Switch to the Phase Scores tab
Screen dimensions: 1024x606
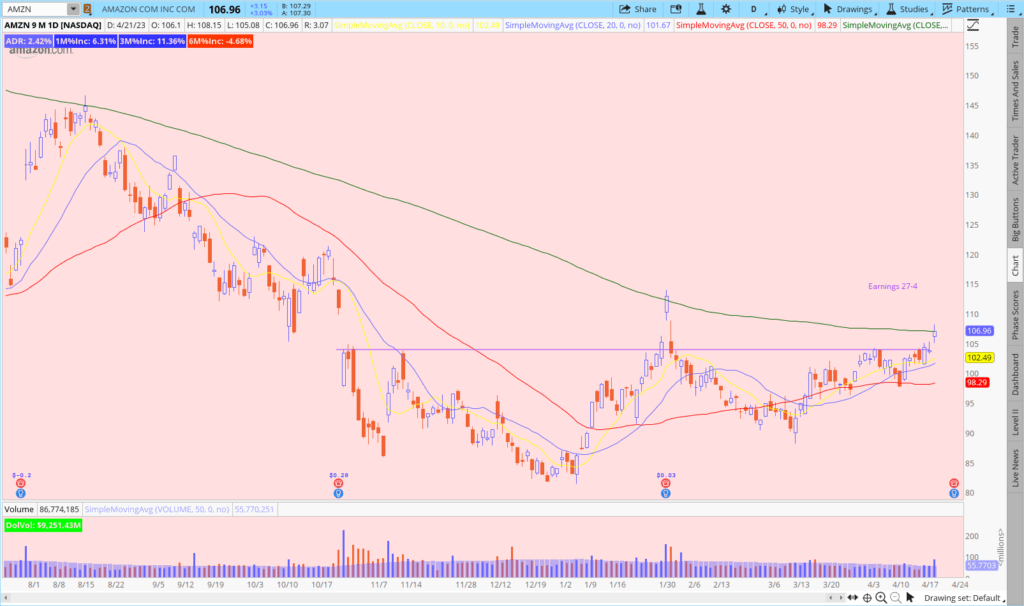tap(1016, 315)
